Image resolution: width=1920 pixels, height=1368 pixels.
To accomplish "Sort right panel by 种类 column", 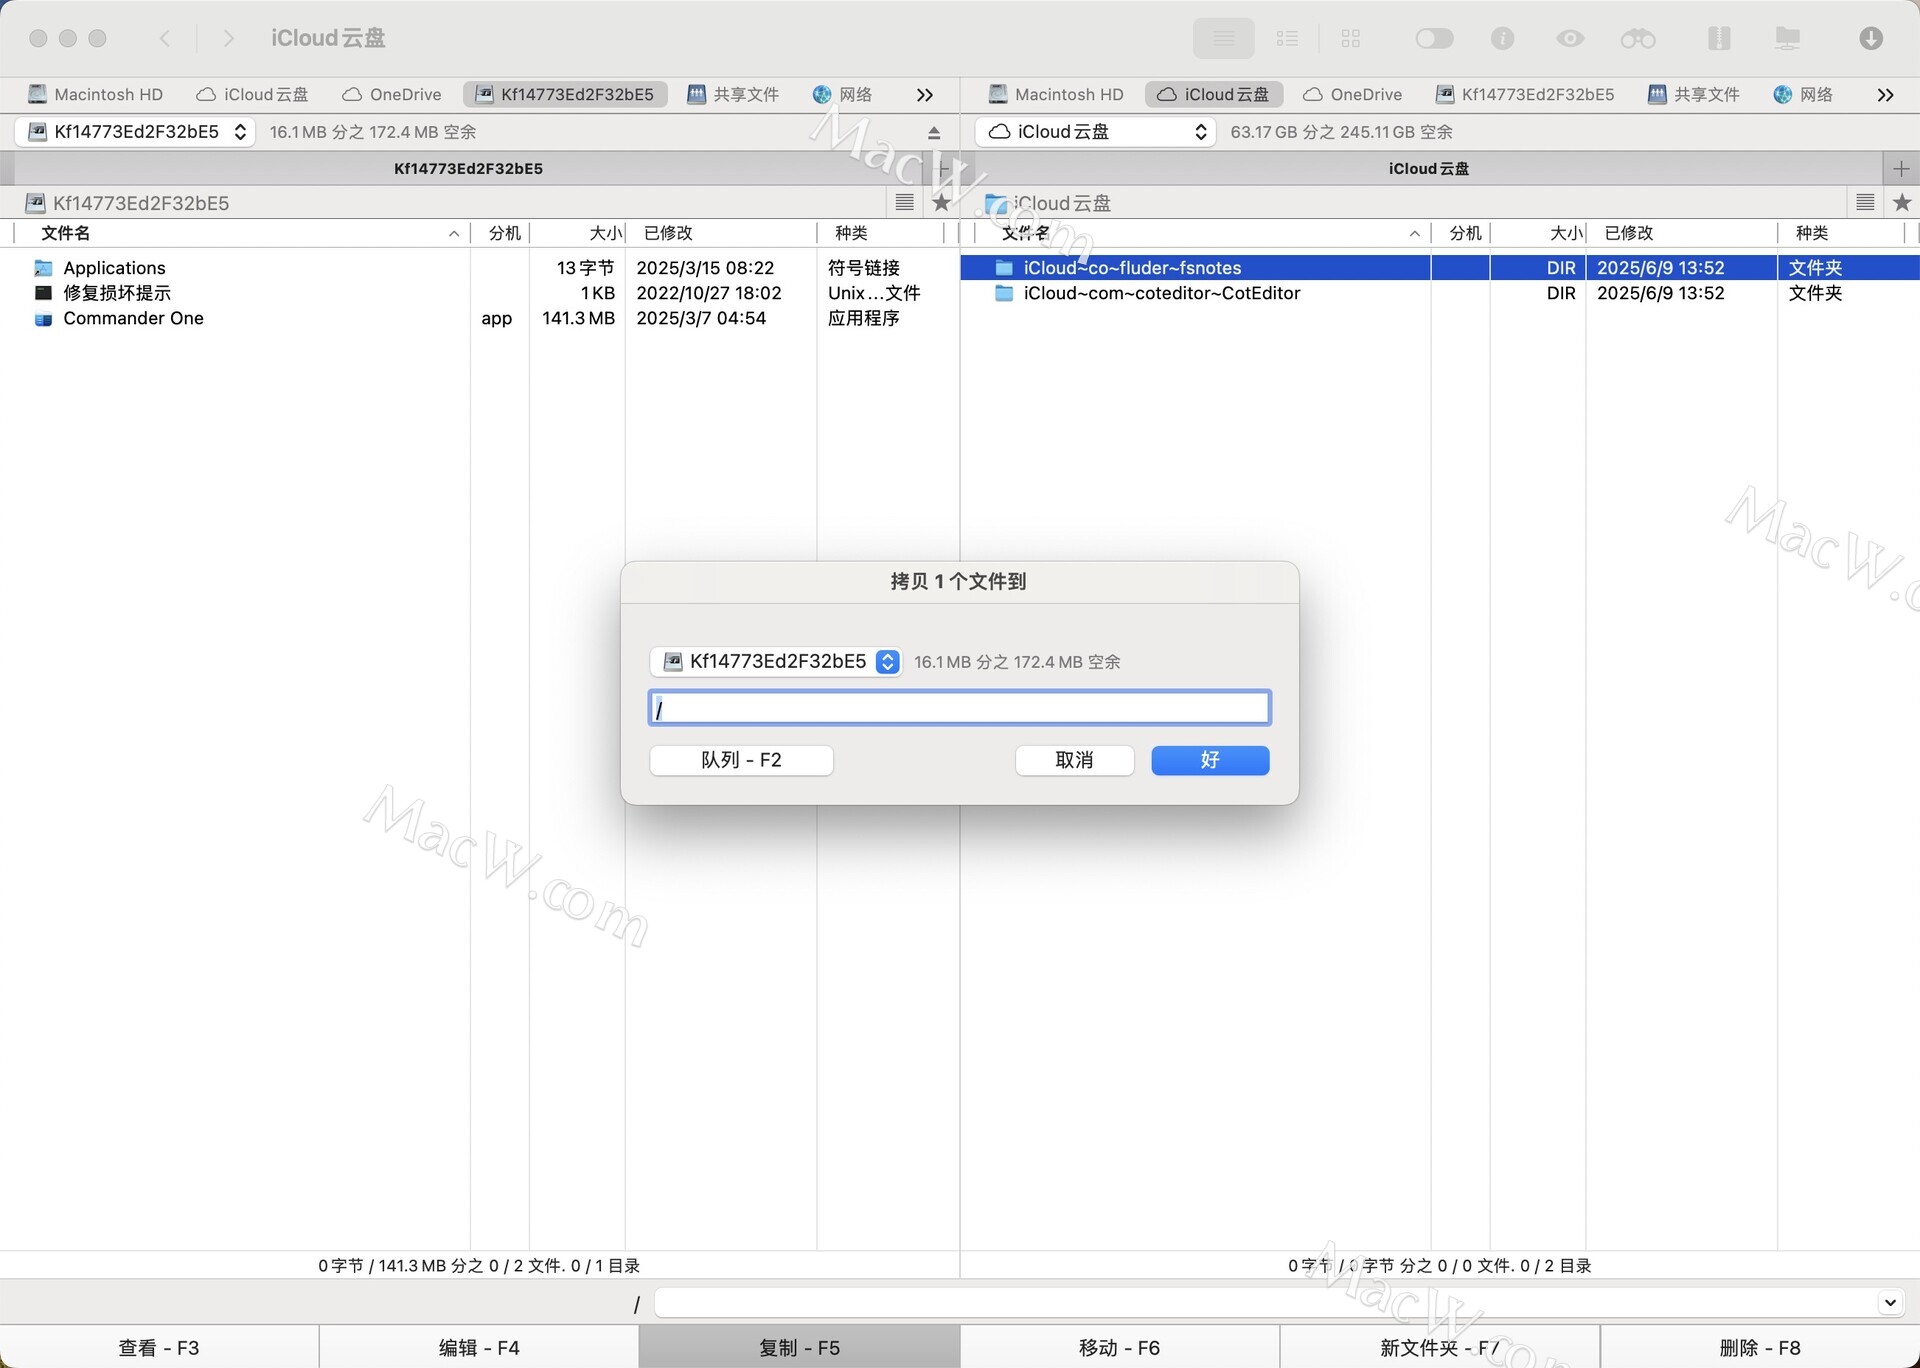I will [x=1841, y=233].
